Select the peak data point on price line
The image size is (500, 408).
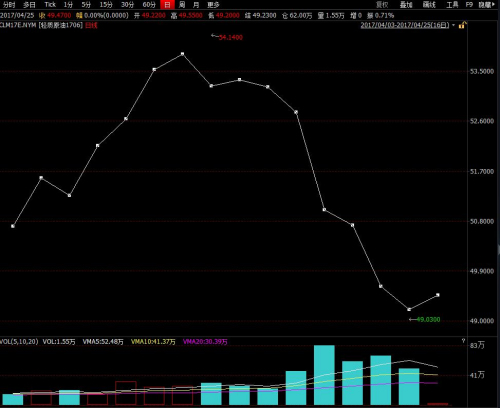click(x=182, y=54)
